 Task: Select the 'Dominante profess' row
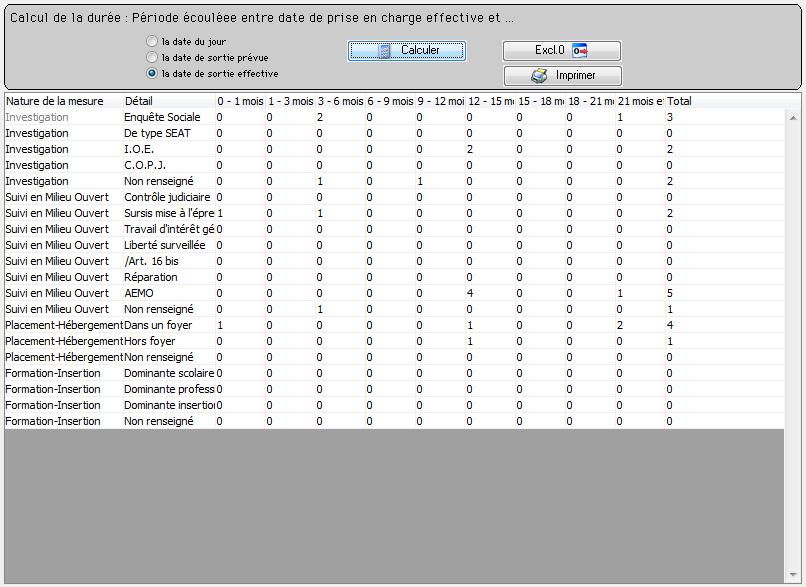(394, 389)
